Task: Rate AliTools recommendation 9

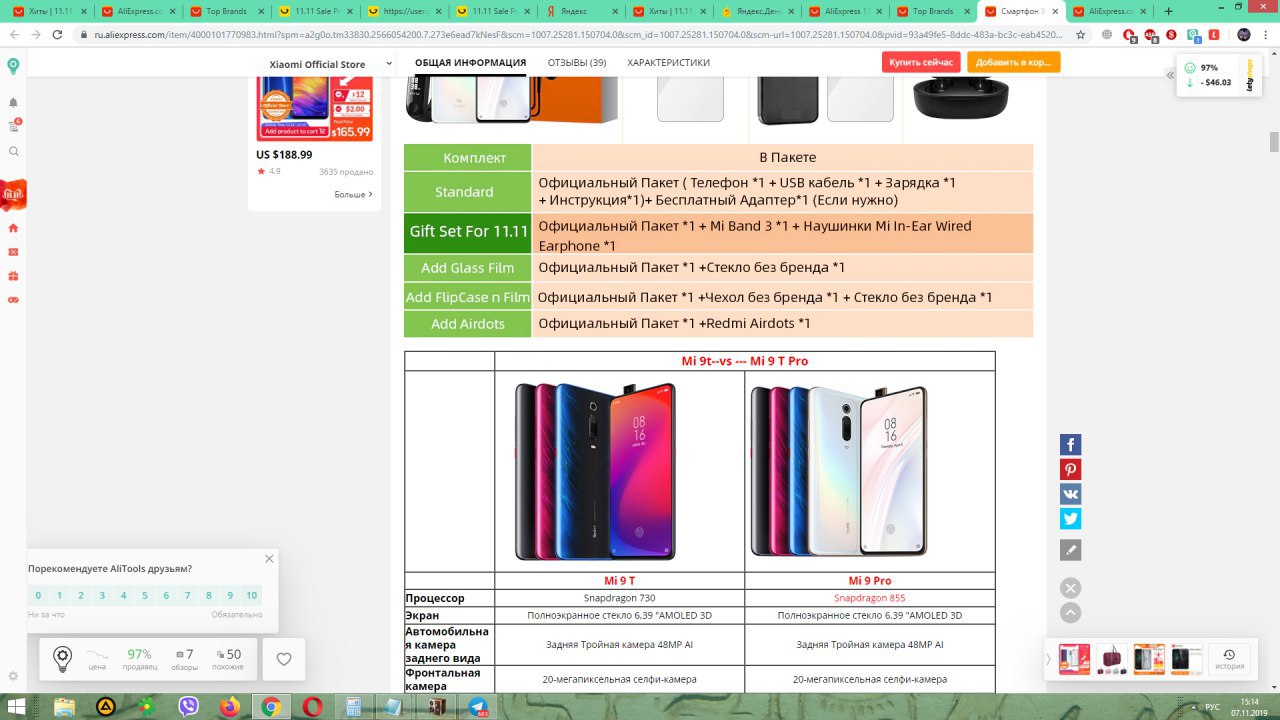Action: tap(230, 595)
